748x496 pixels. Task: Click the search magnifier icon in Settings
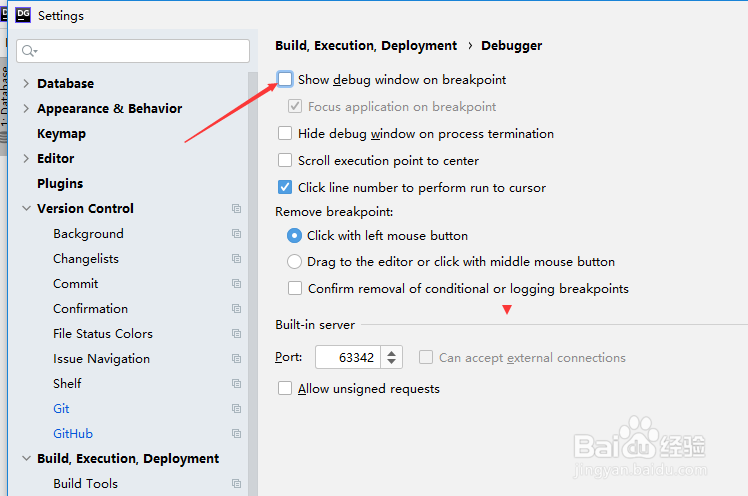pyautogui.click(x=30, y=51)
